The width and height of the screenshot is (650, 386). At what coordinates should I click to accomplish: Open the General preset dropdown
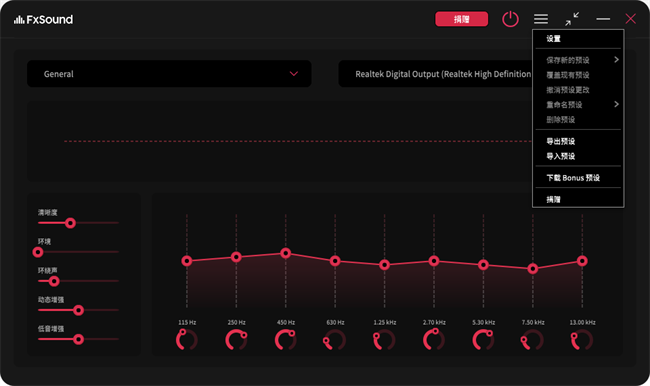click(x=169, y=74)
